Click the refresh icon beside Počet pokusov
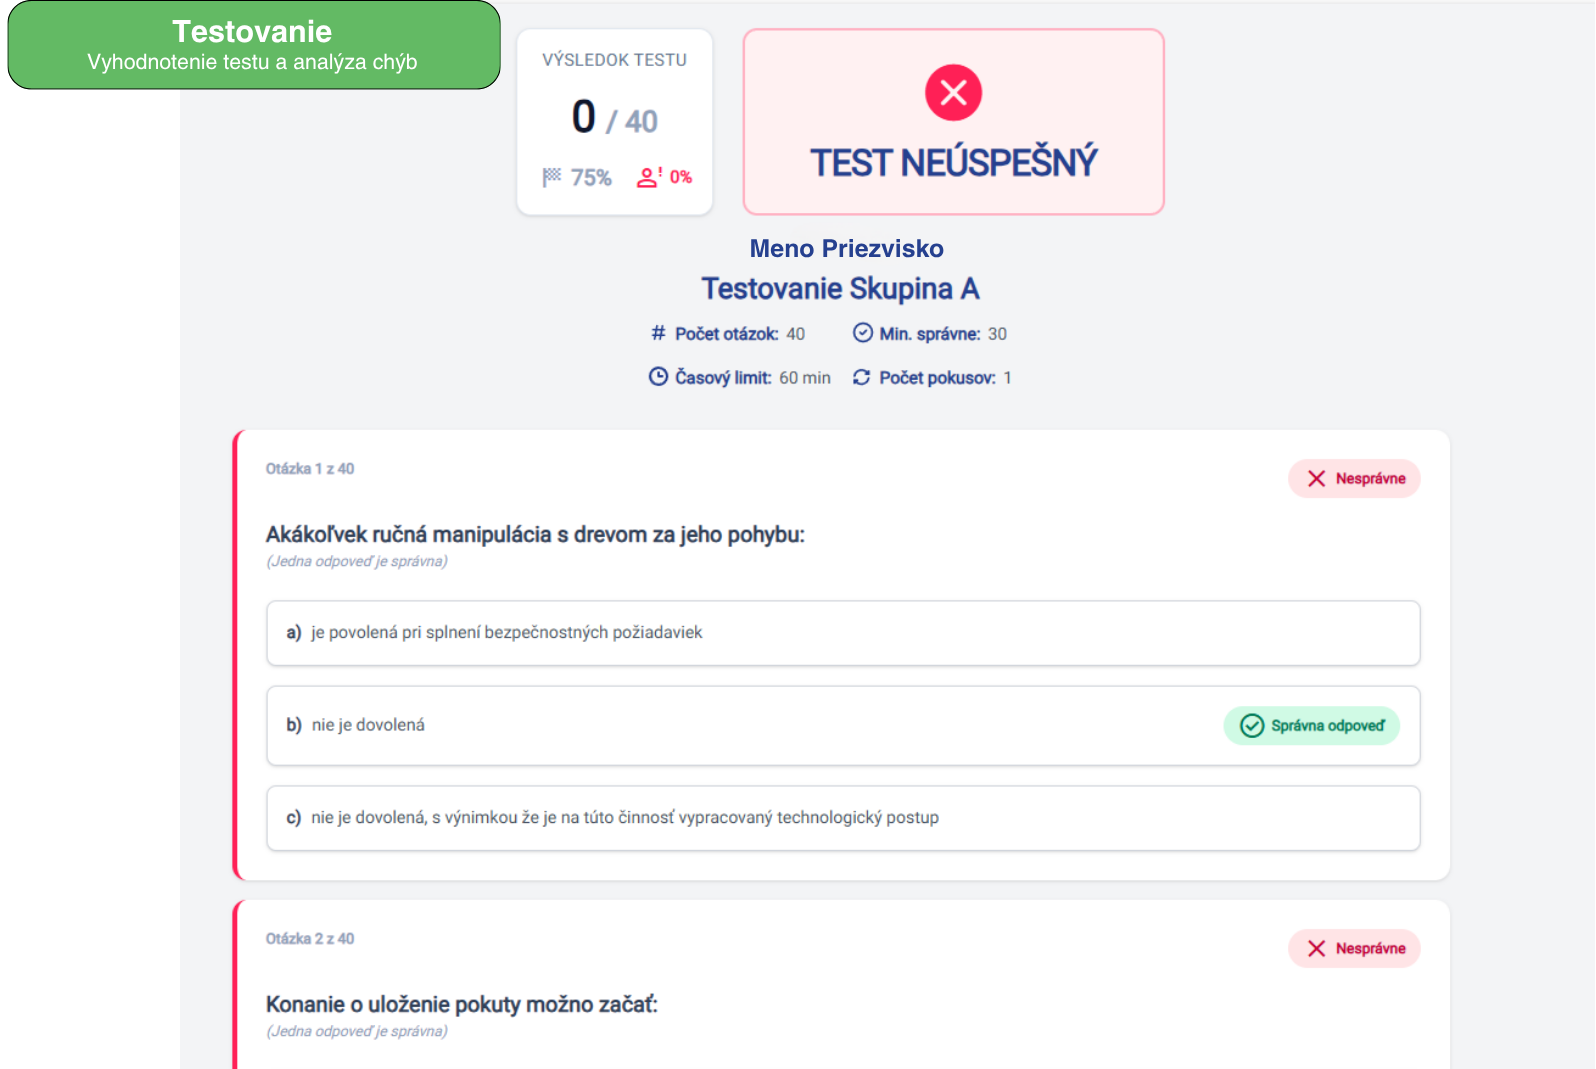The height and width of the screenshot is (1069, 1596). coord(861,377)
